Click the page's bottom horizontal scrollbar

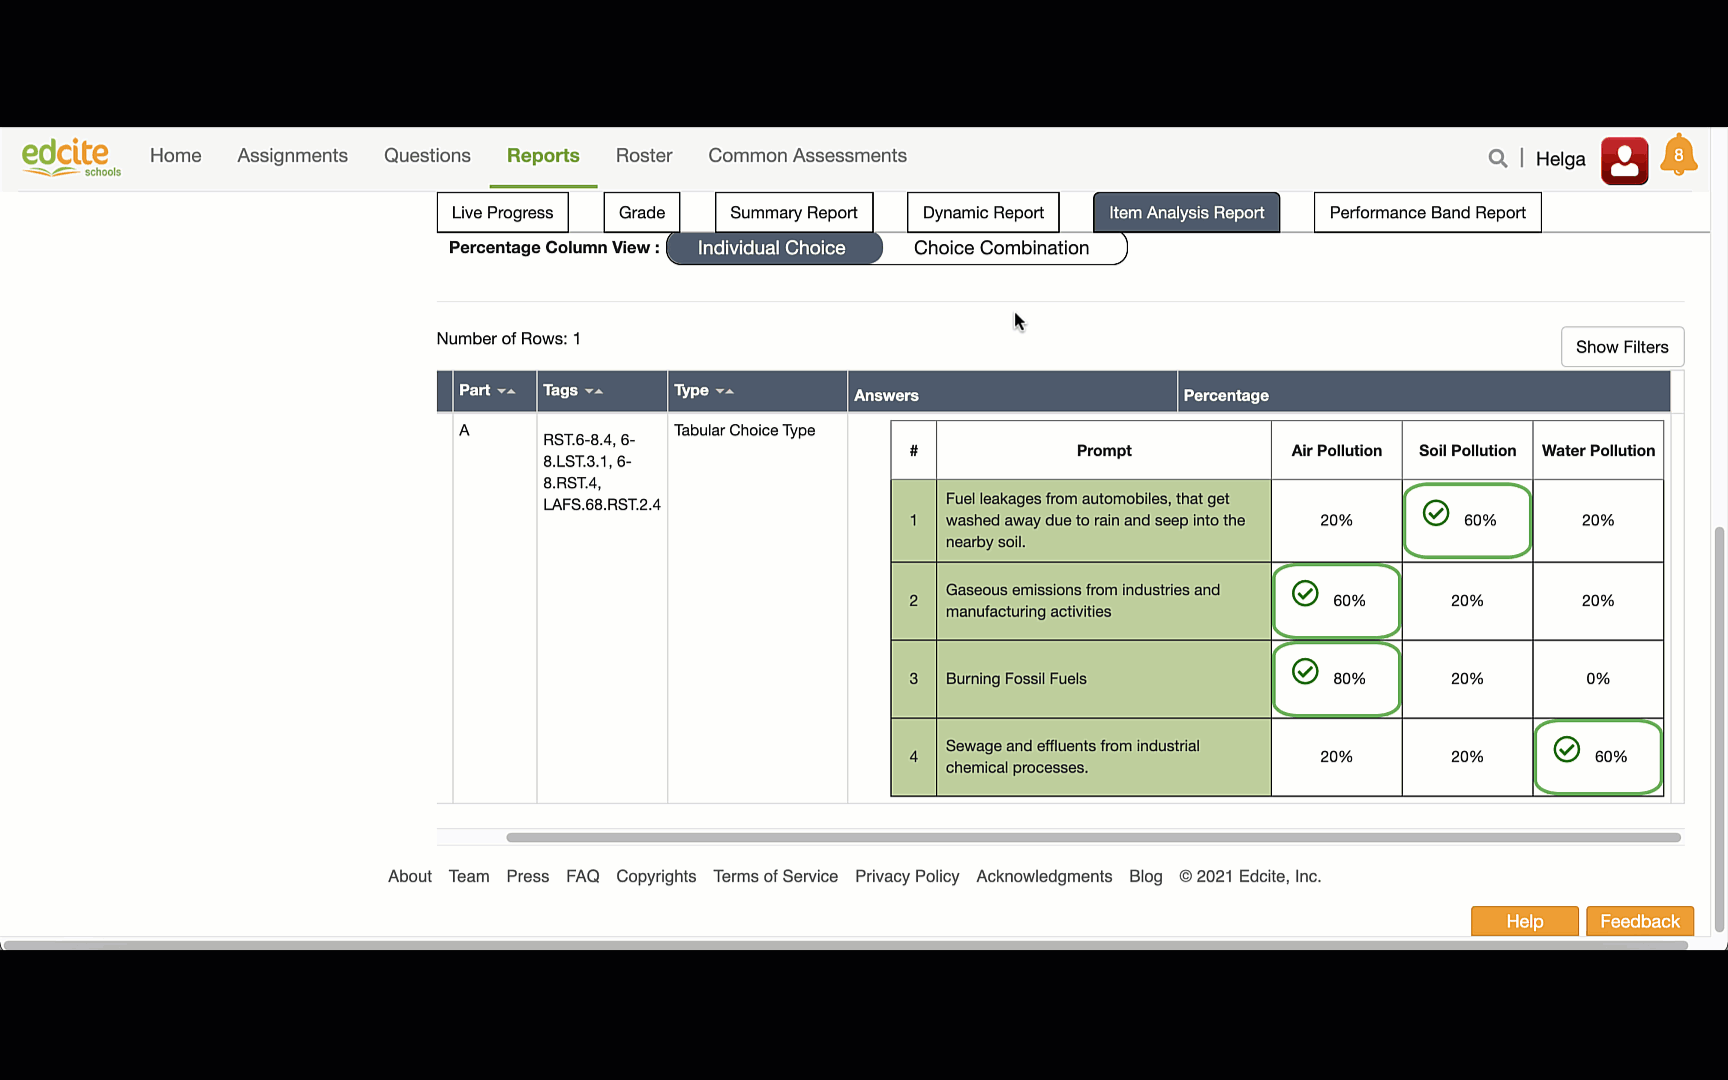845,945
